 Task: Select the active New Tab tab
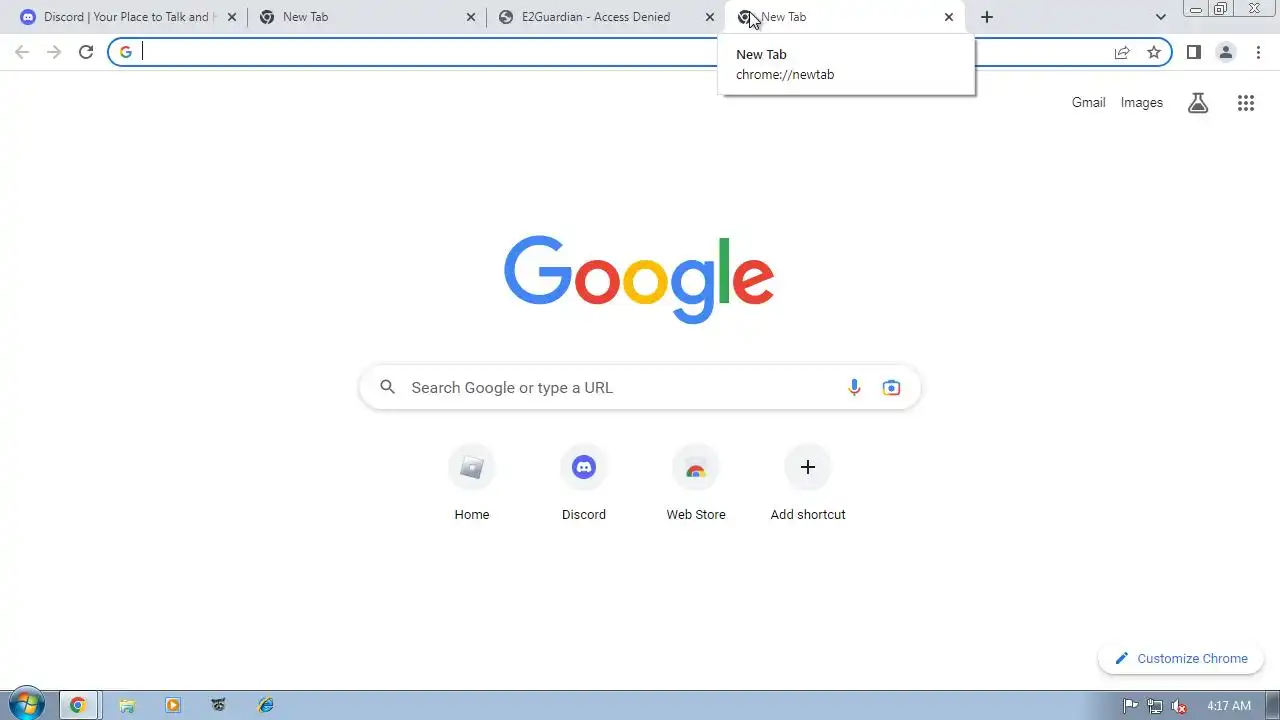(x=844, y=17)
